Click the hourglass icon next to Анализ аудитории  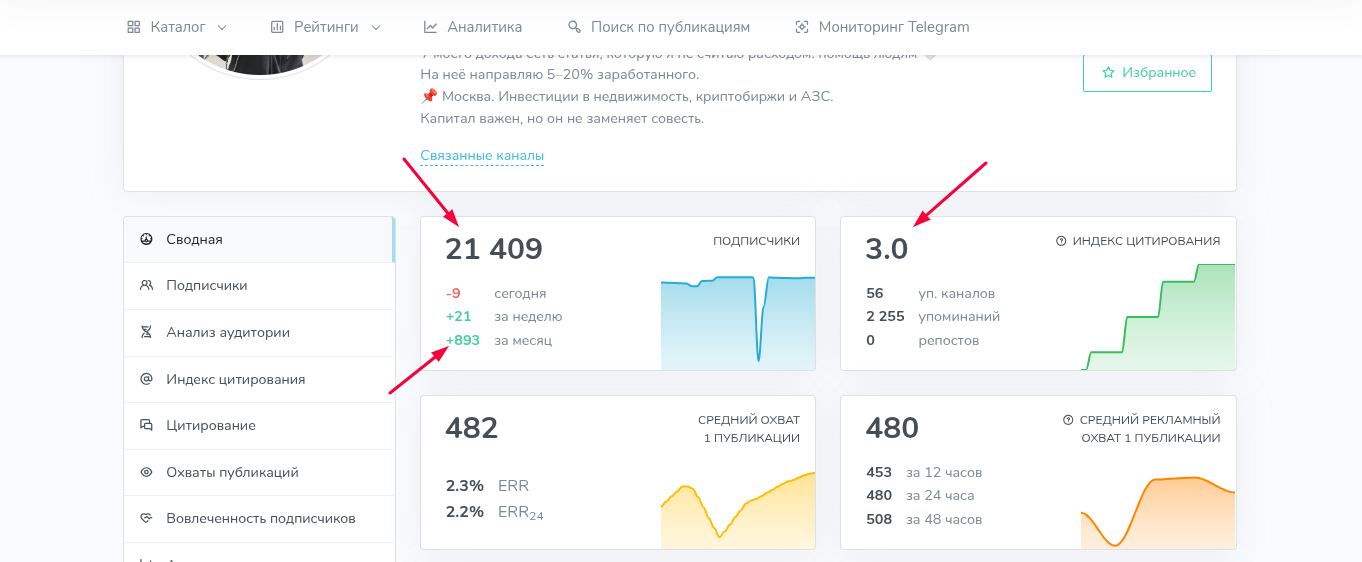pos(146,332)
